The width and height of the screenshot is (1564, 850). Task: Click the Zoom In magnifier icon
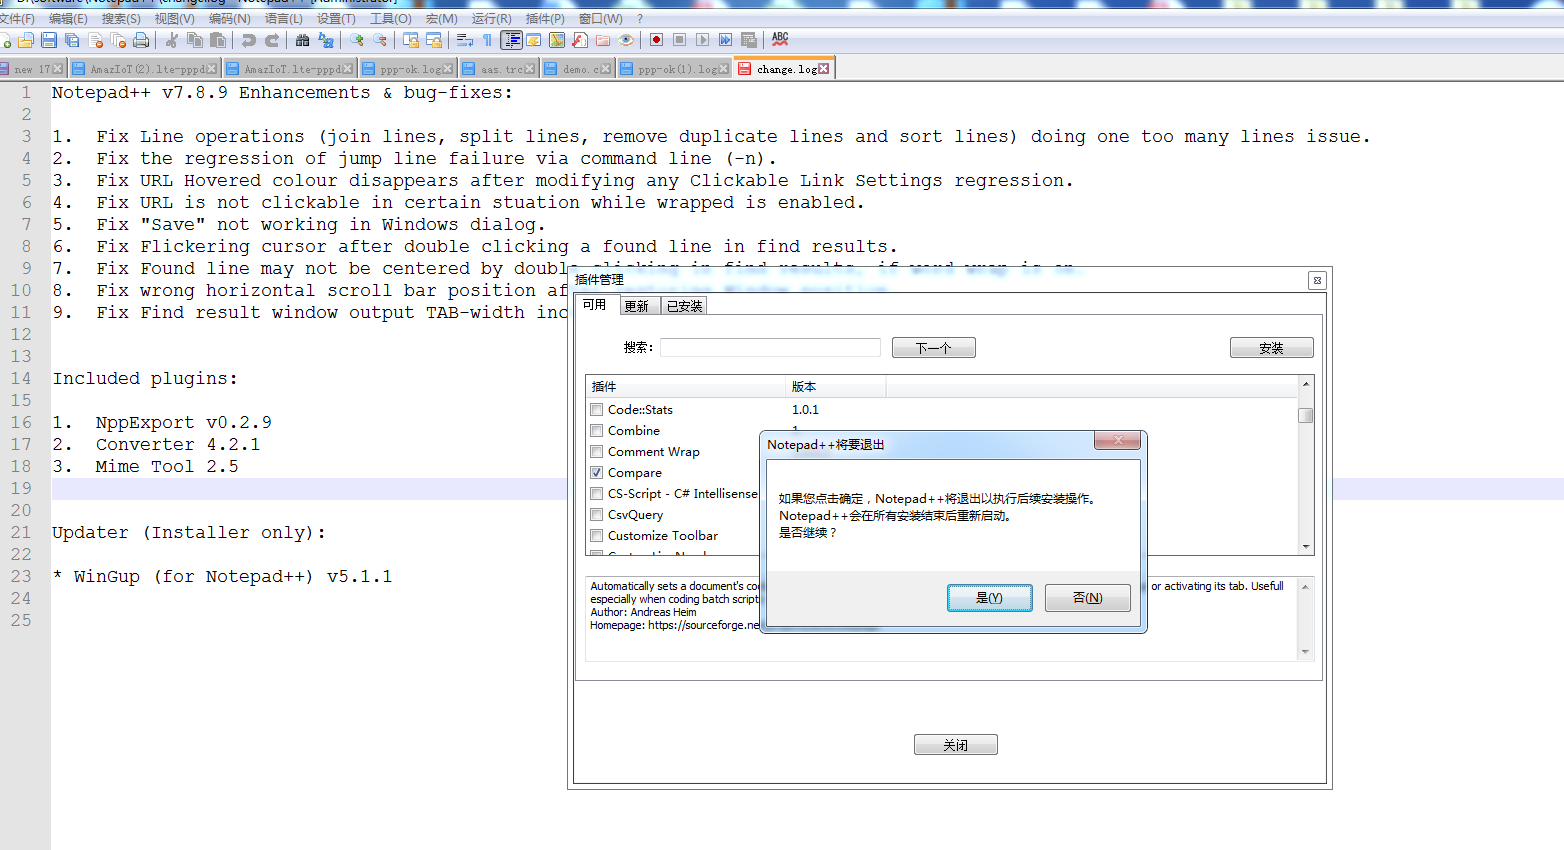point(356,40)
